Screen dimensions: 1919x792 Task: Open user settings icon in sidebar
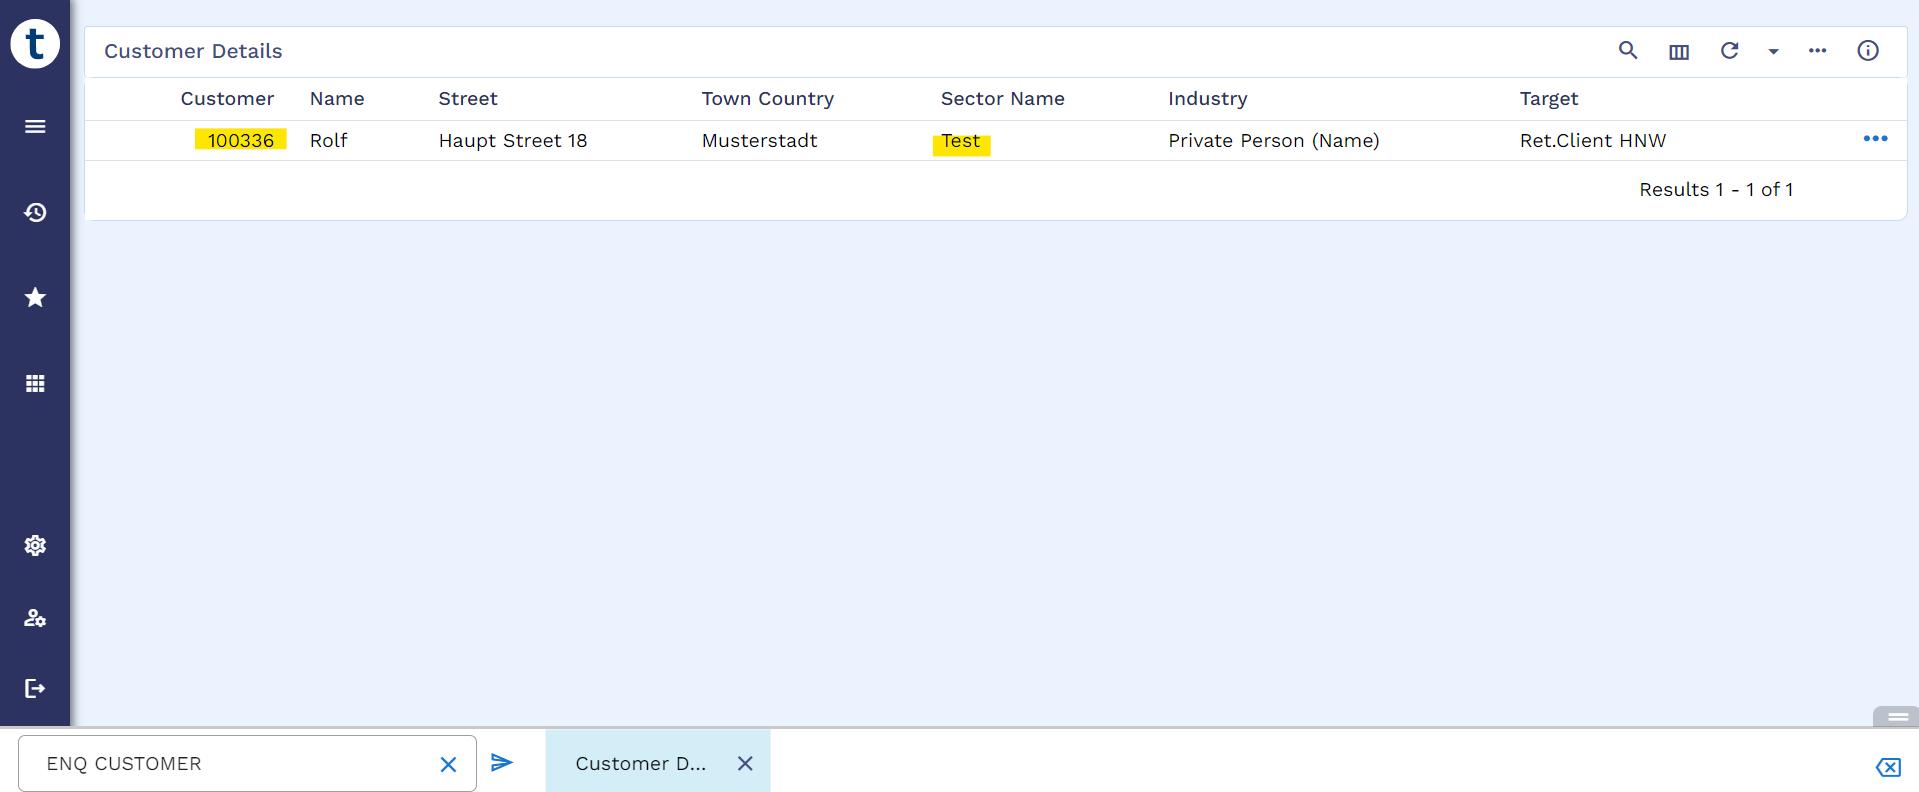coord(35,618)
